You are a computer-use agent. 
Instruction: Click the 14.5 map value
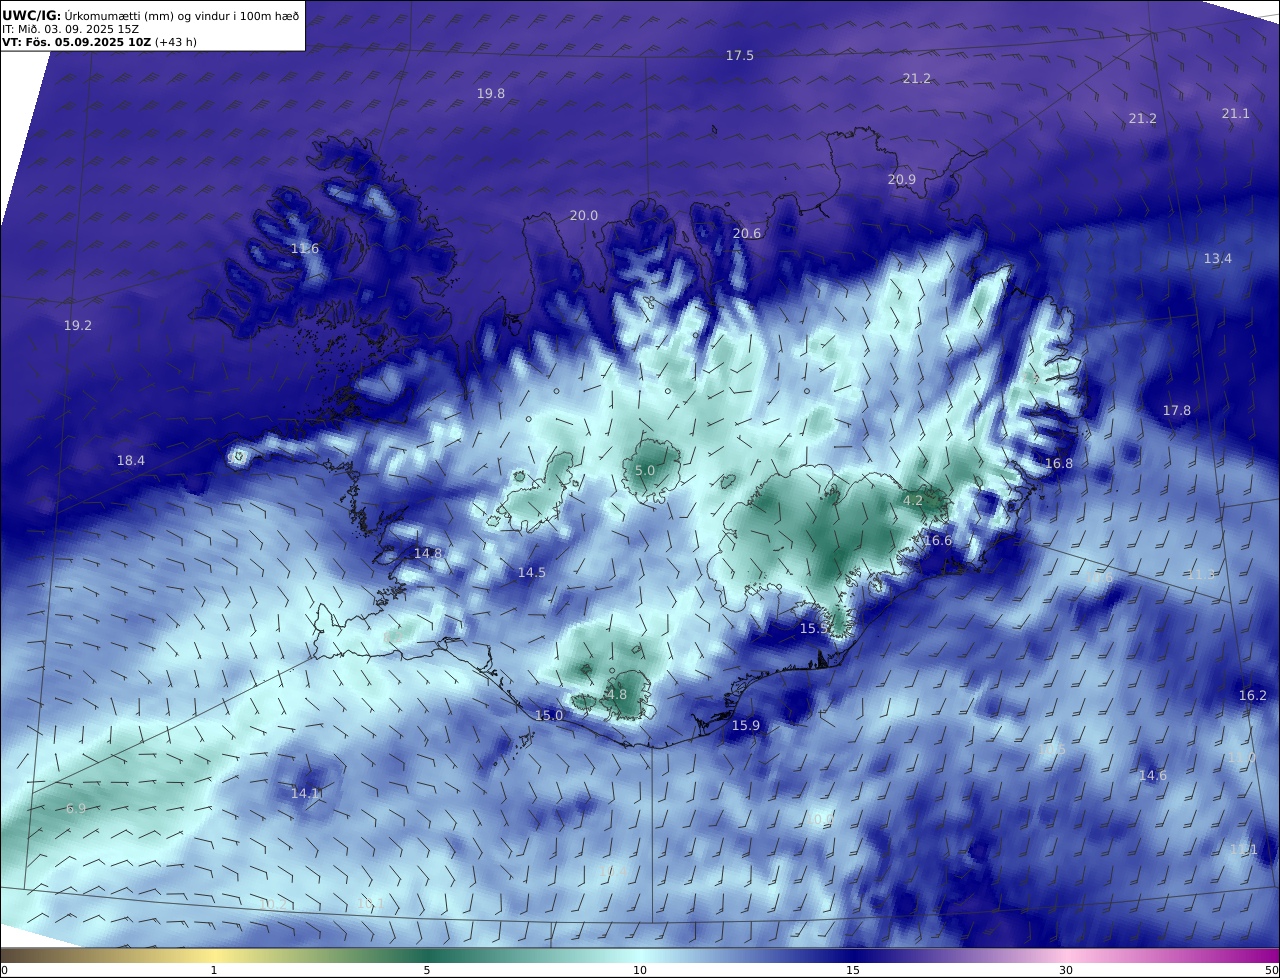532,573
